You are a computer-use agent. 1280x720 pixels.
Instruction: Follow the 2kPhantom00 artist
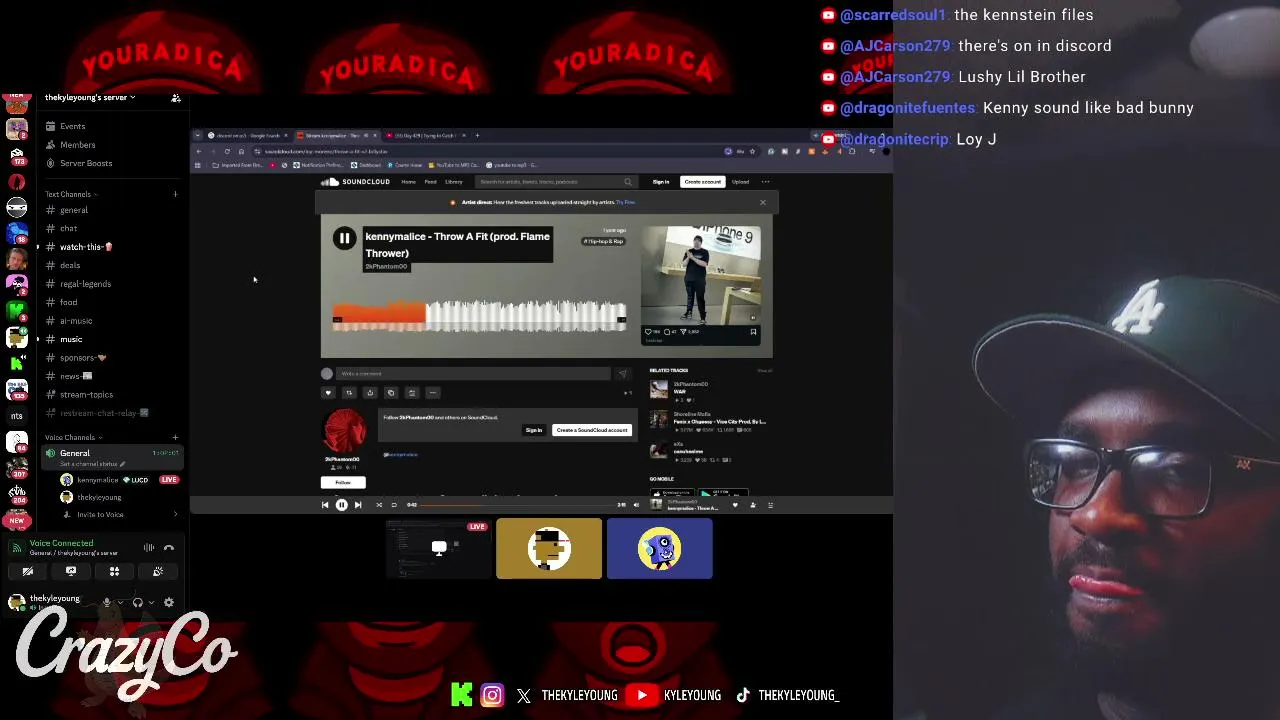point(343,482)
